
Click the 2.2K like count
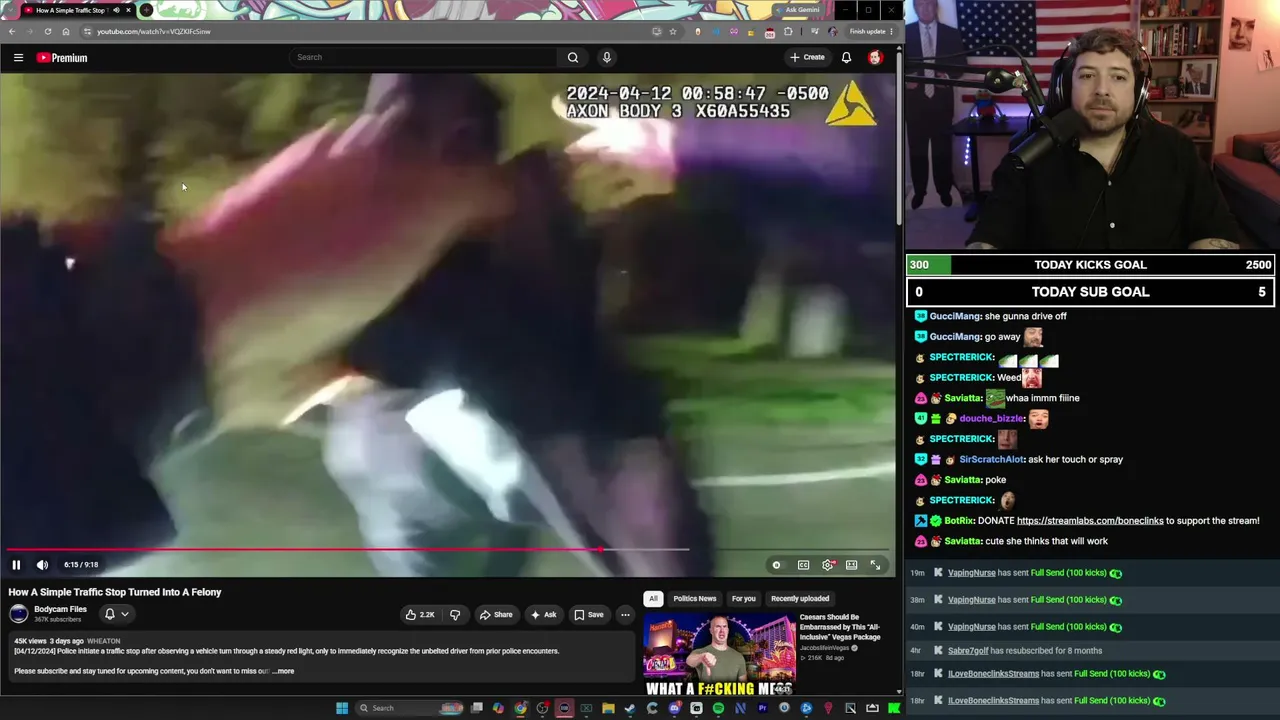[427, 615]
